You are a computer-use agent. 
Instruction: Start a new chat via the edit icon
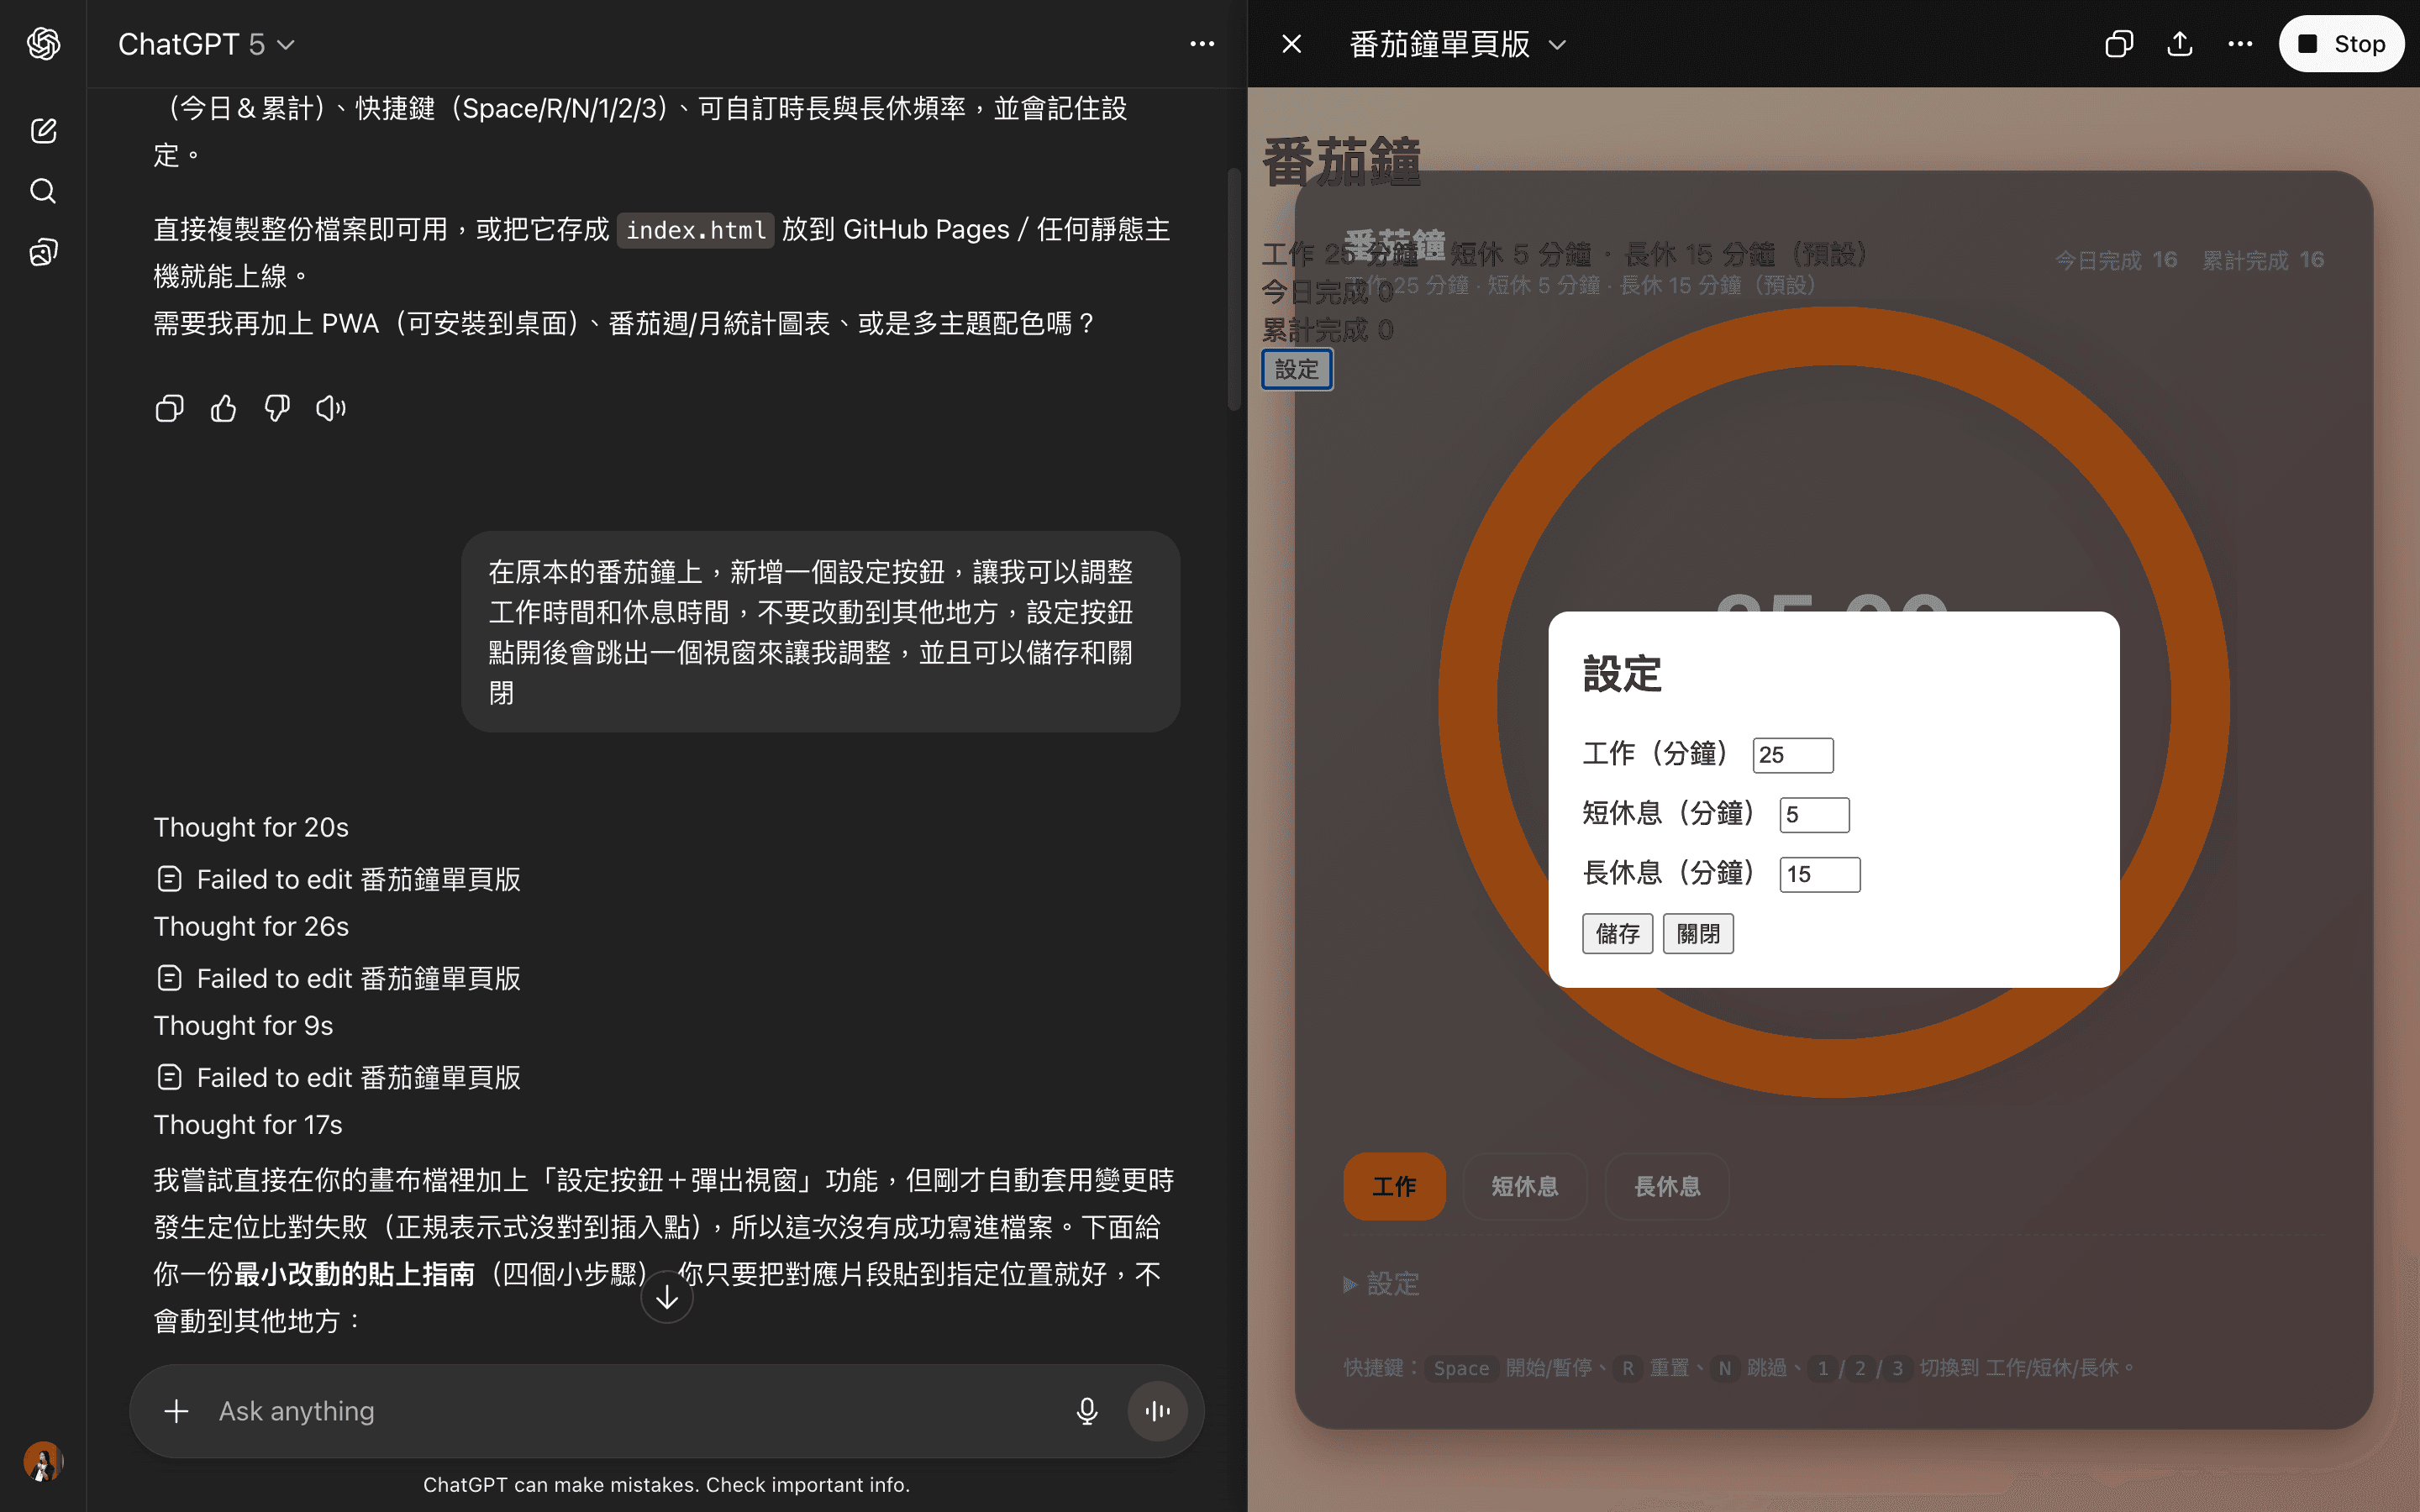43,130
